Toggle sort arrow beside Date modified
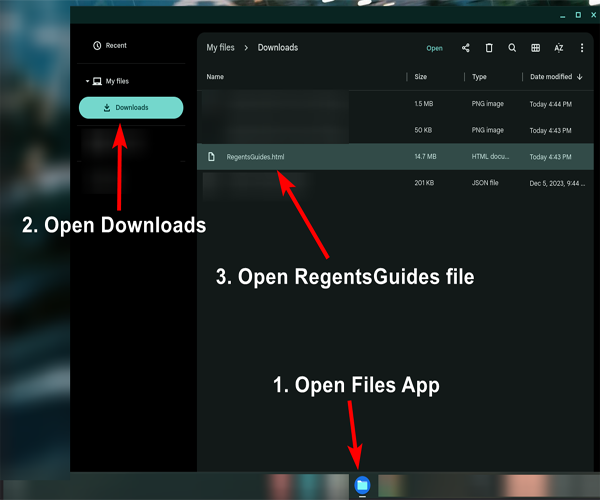 pyautogui.click(x=580, y=77)
